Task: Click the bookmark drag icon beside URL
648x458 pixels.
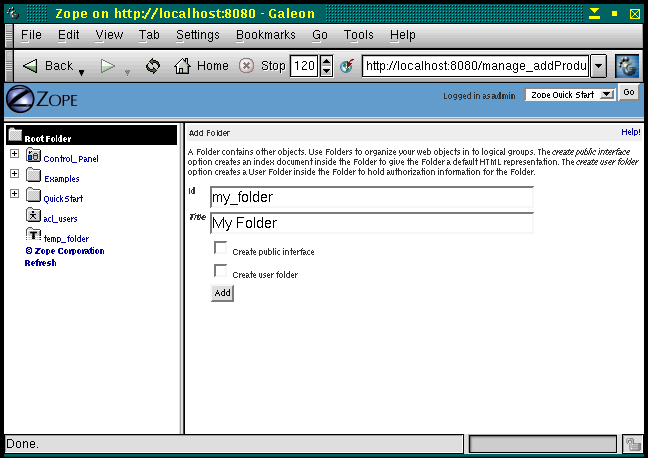Action: pyautogui.click(x=347, y=66)
